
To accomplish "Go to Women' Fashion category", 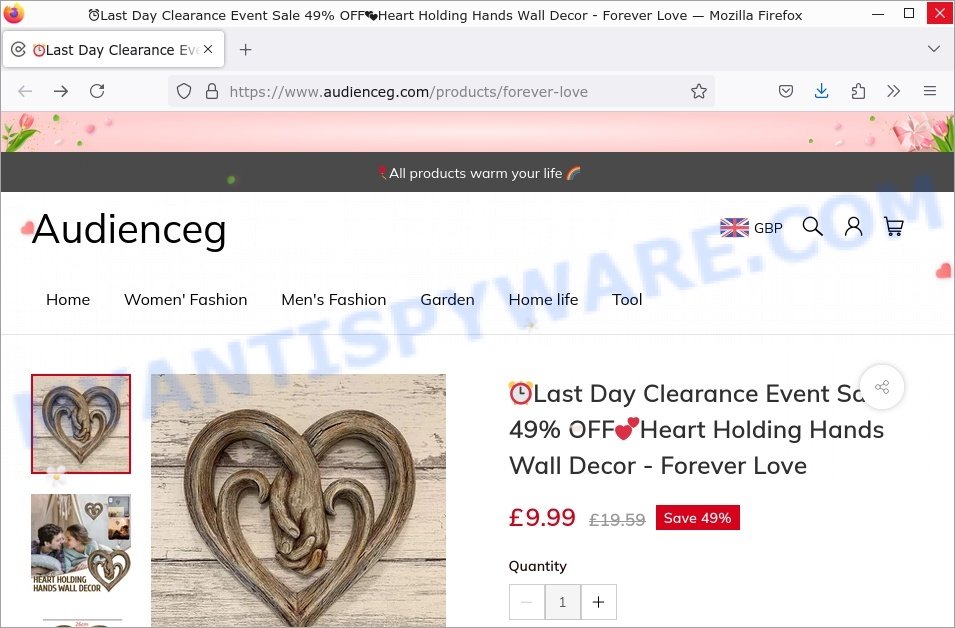I will point(186,300).
